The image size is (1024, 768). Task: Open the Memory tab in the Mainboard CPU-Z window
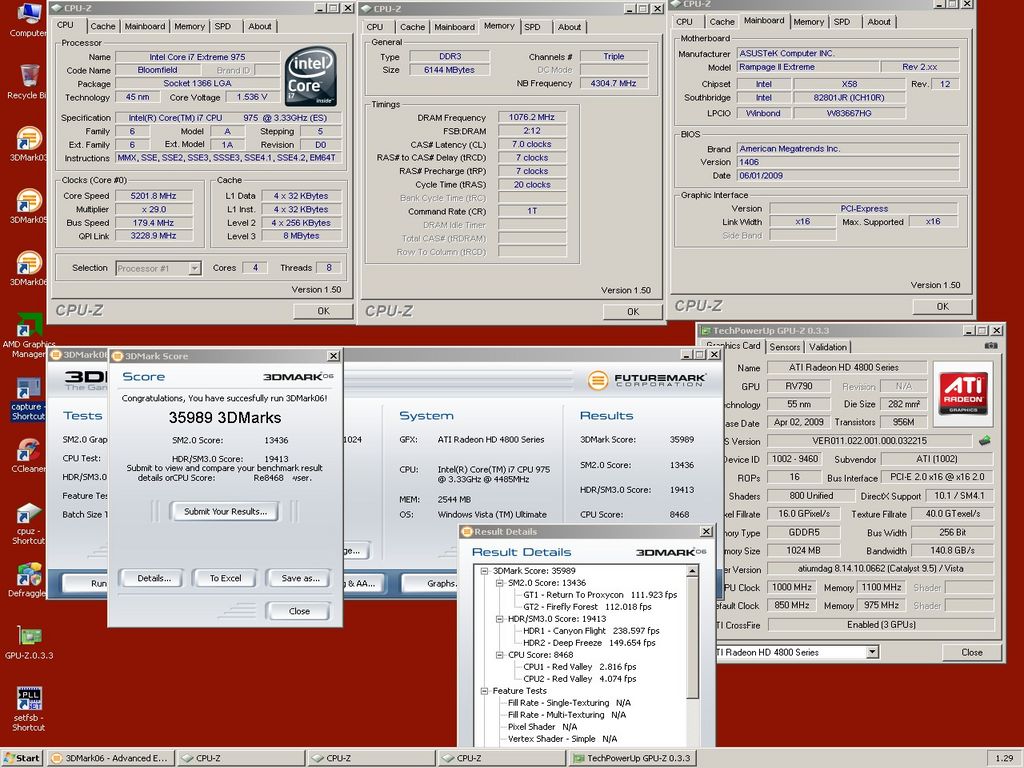click(808, 22)
